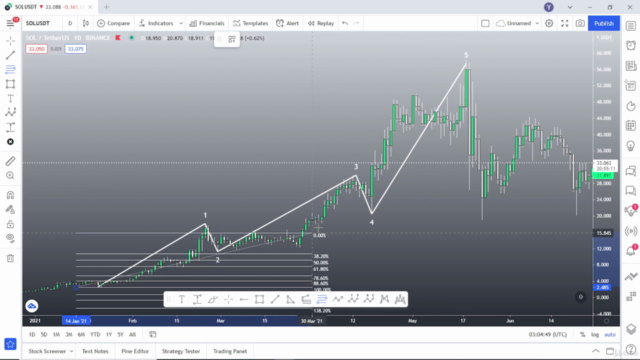640x360 pixels.
Task: Toggle auto scale mode
Action: click(610, 334)
